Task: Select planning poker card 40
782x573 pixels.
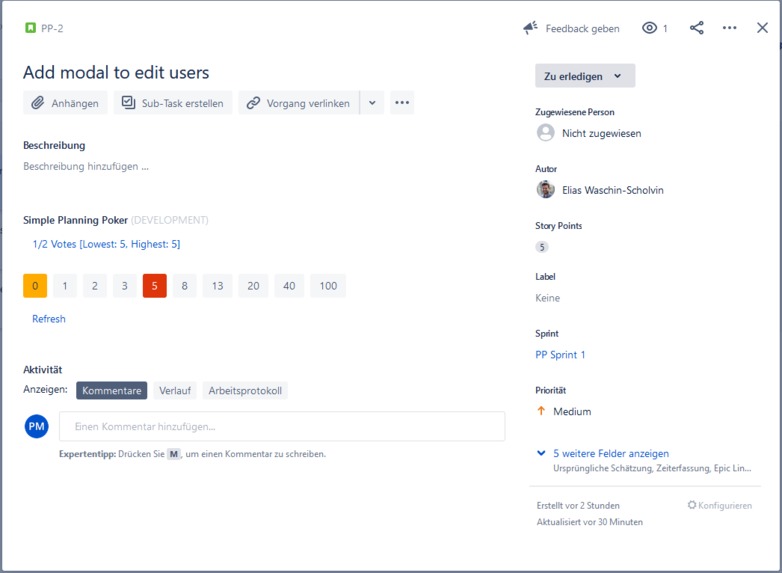Action: (289, 286)
